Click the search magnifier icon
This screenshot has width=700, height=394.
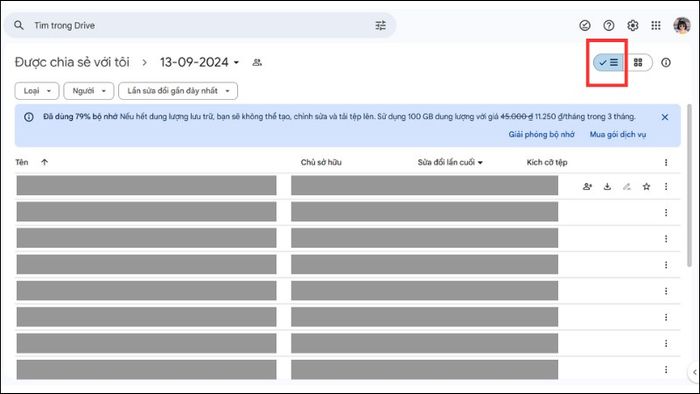[x=19, y=25]
